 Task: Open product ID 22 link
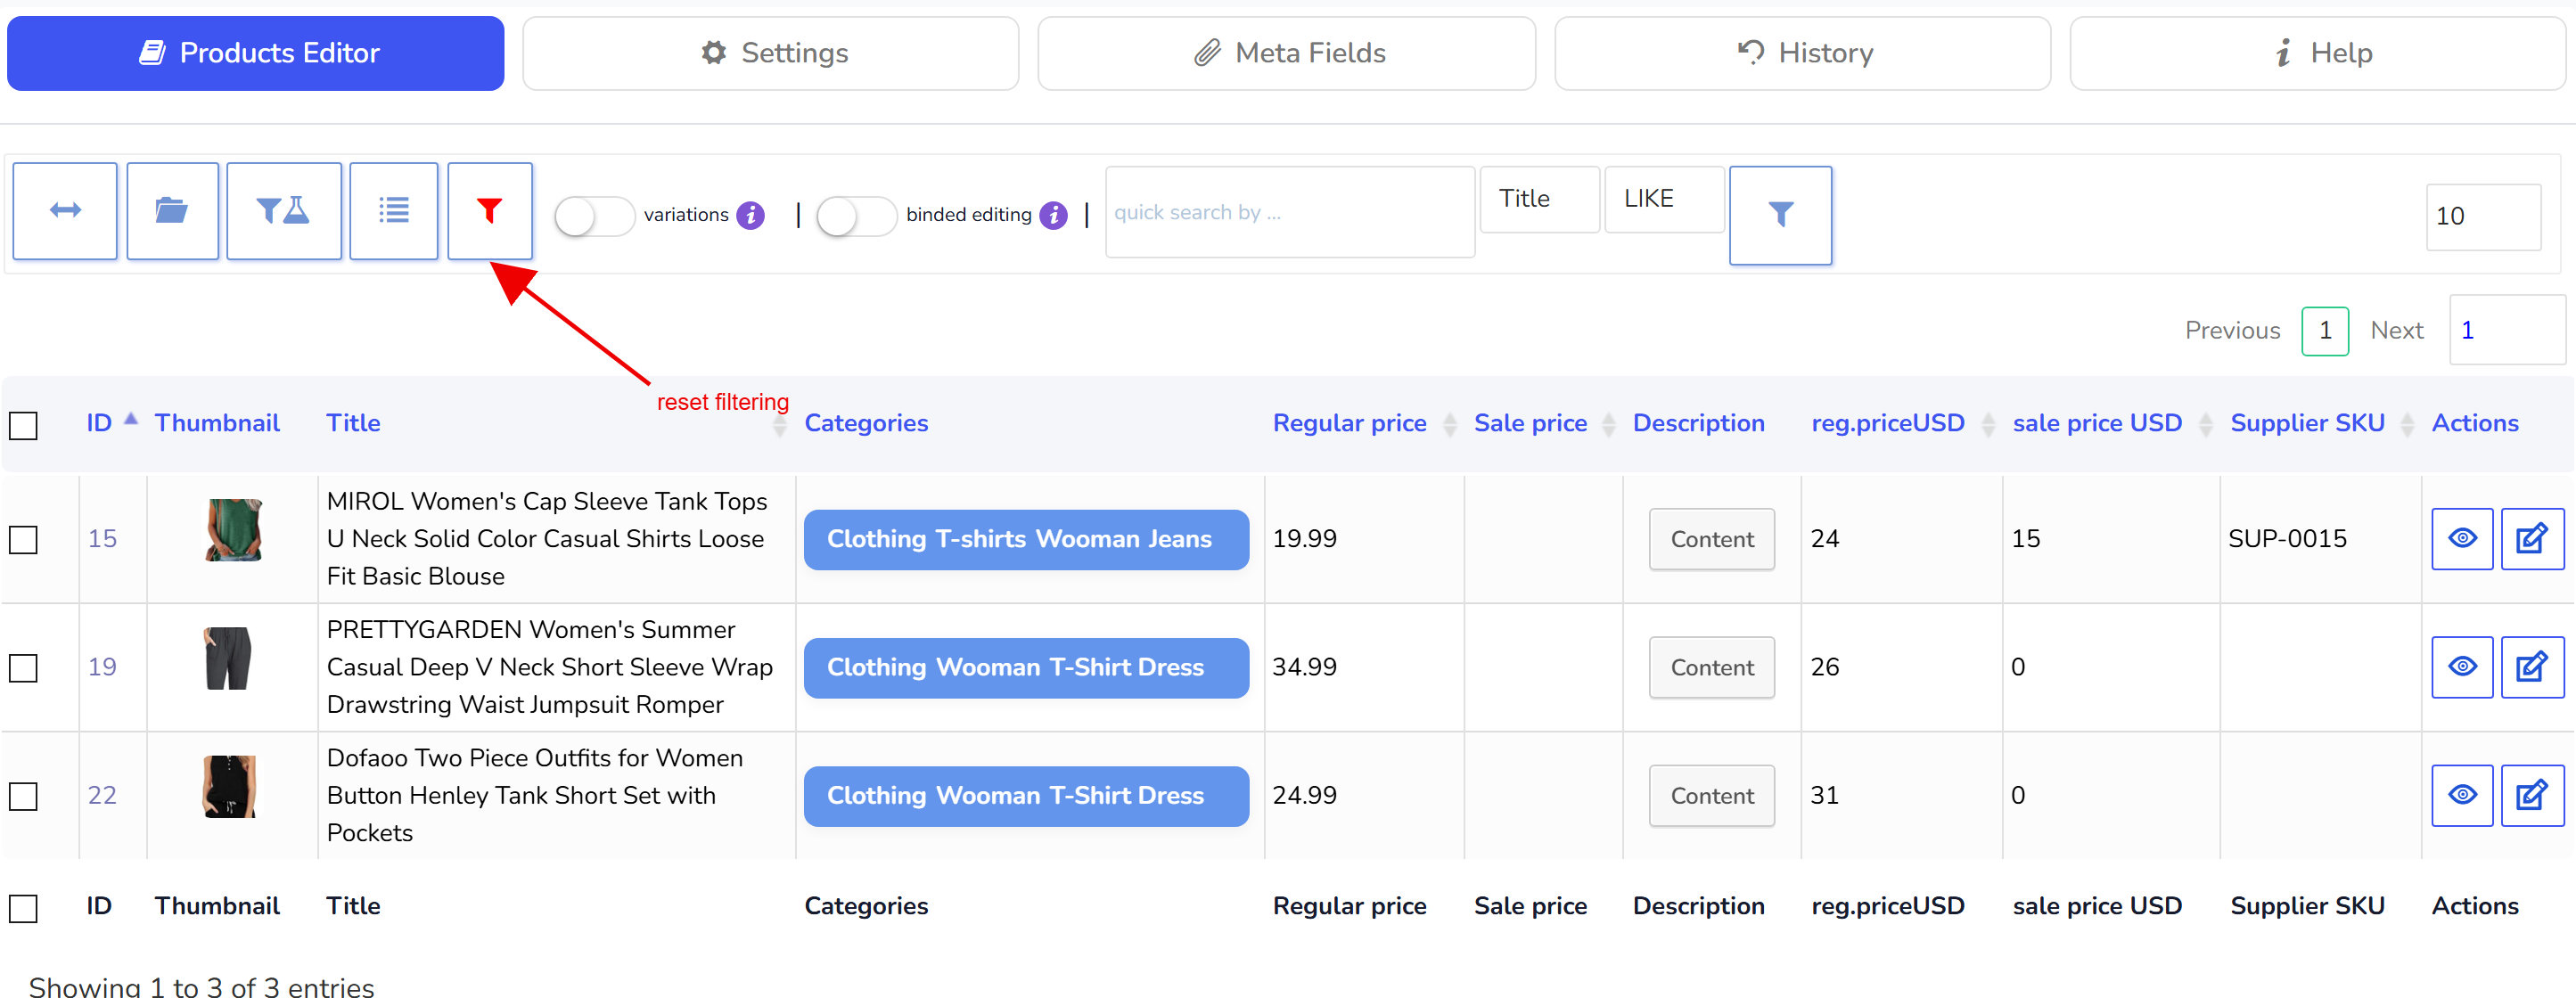[x=102, y=795]
